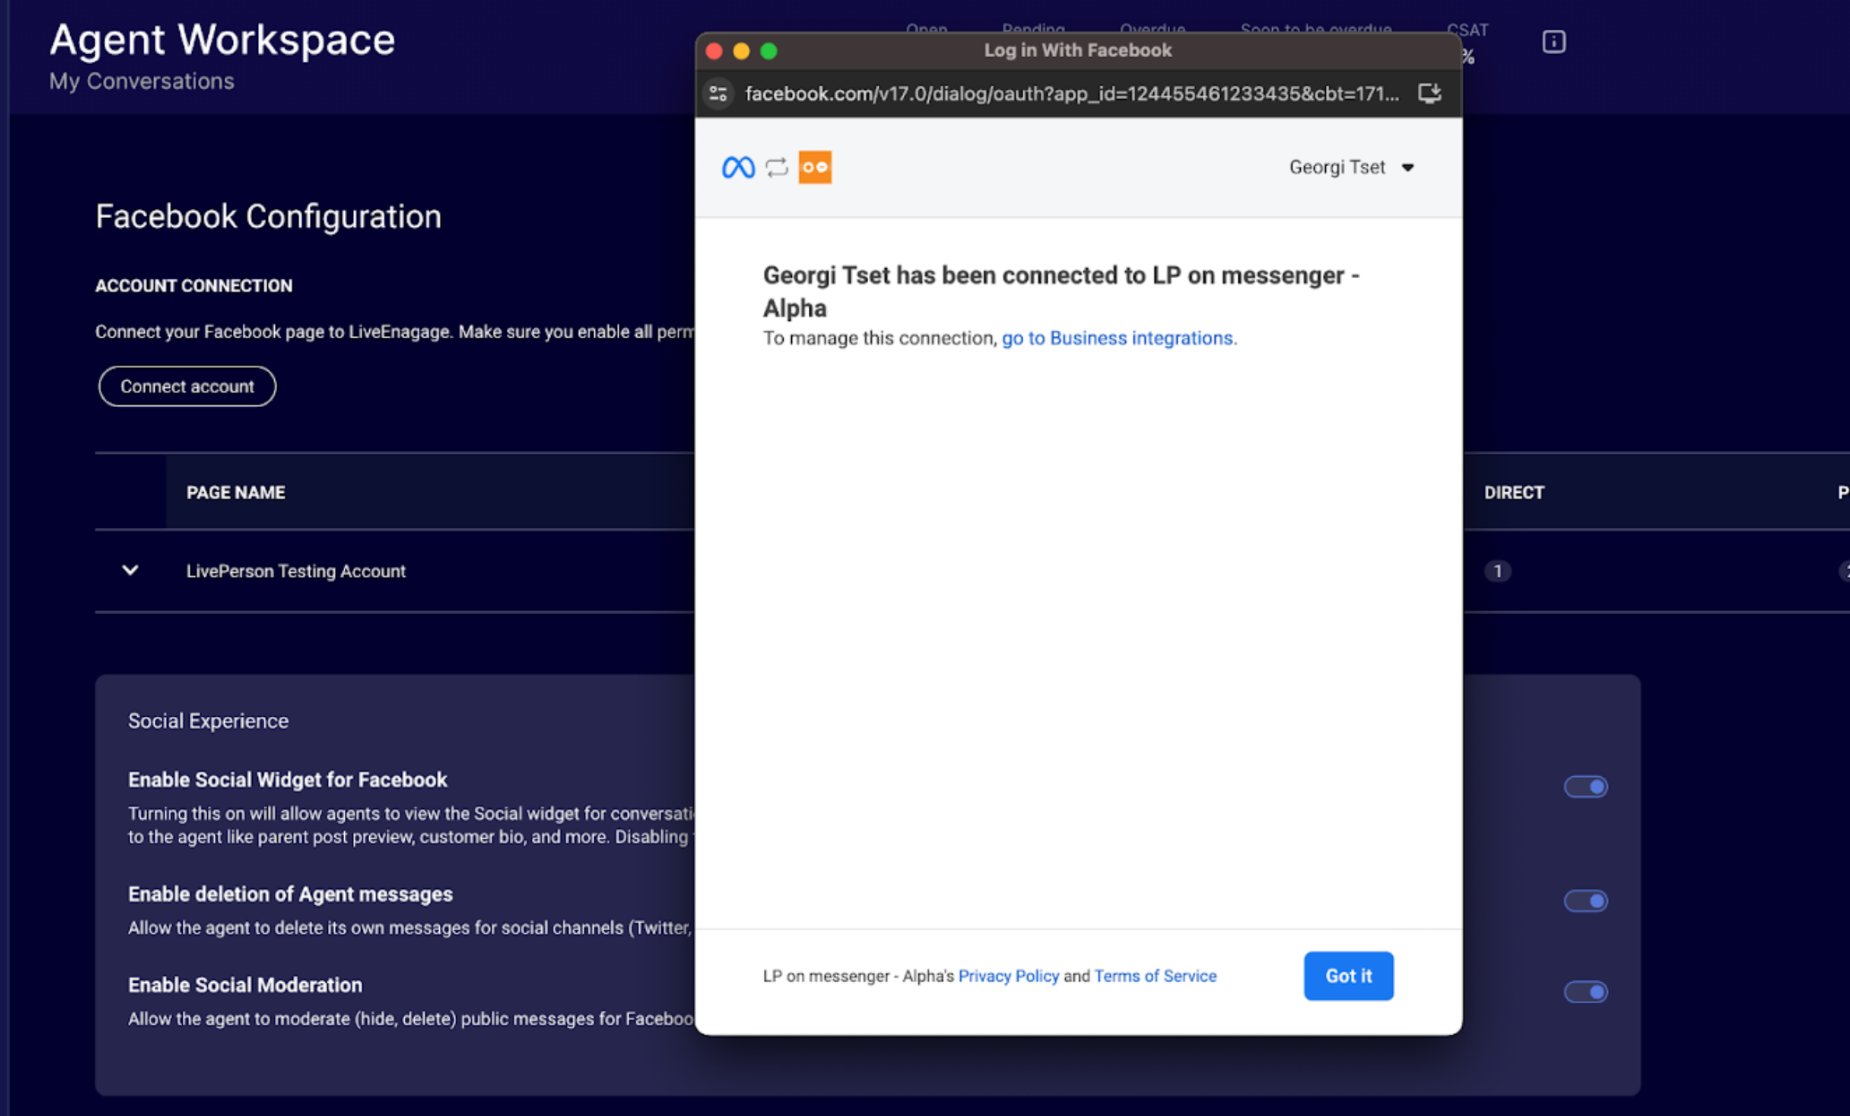Toggle Enable Social Widget for Facebook
The image size is (1850, 1116).
tap(1585, 787)
